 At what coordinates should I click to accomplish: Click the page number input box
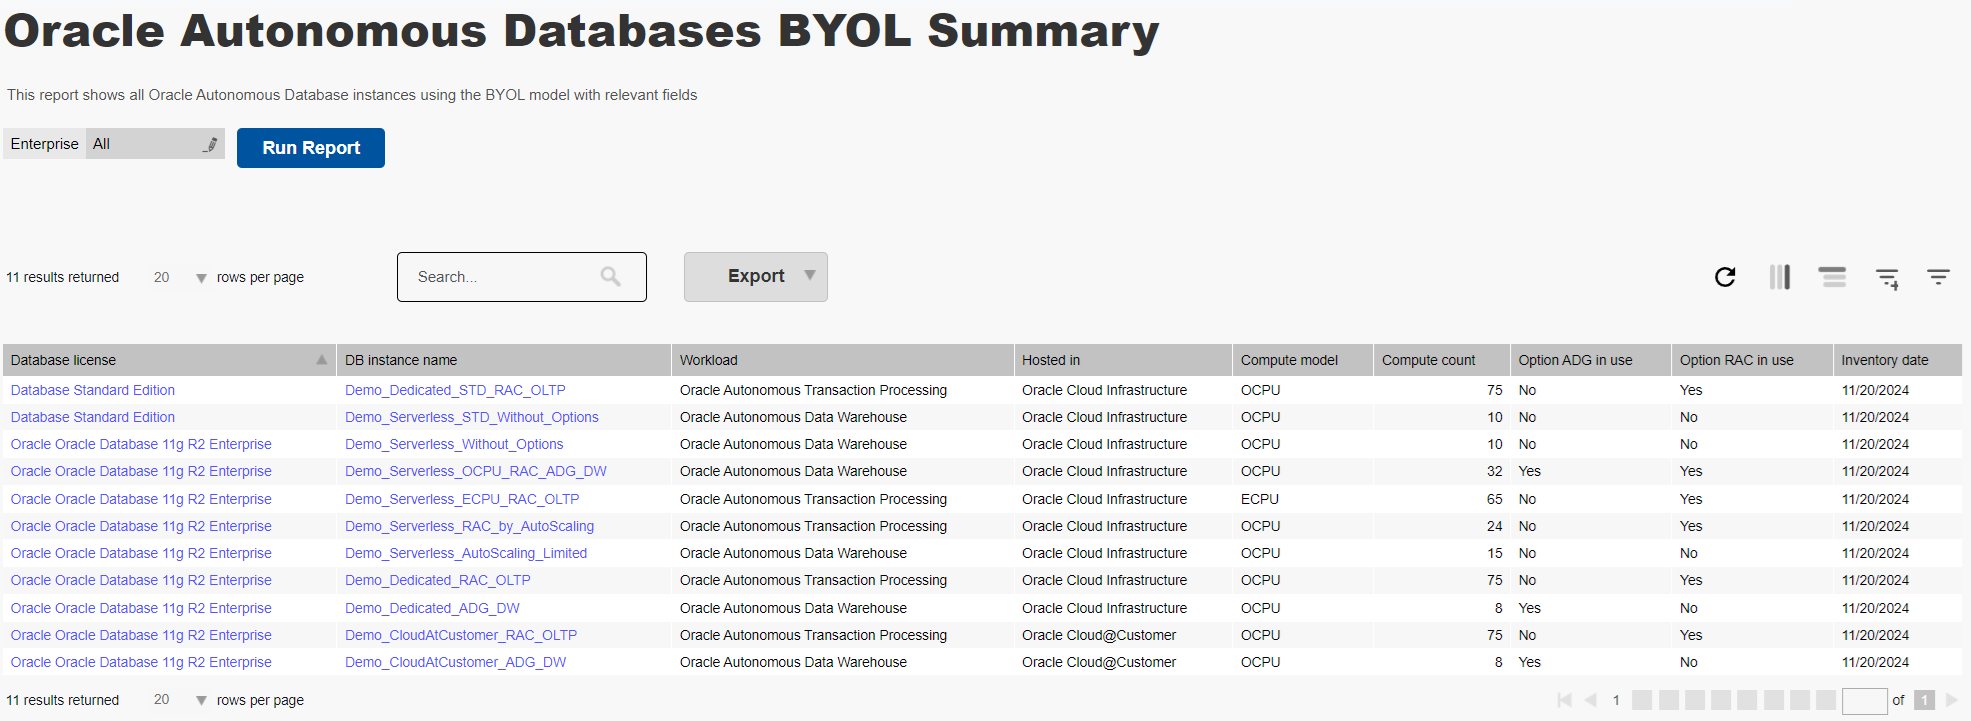(1864, 701)
